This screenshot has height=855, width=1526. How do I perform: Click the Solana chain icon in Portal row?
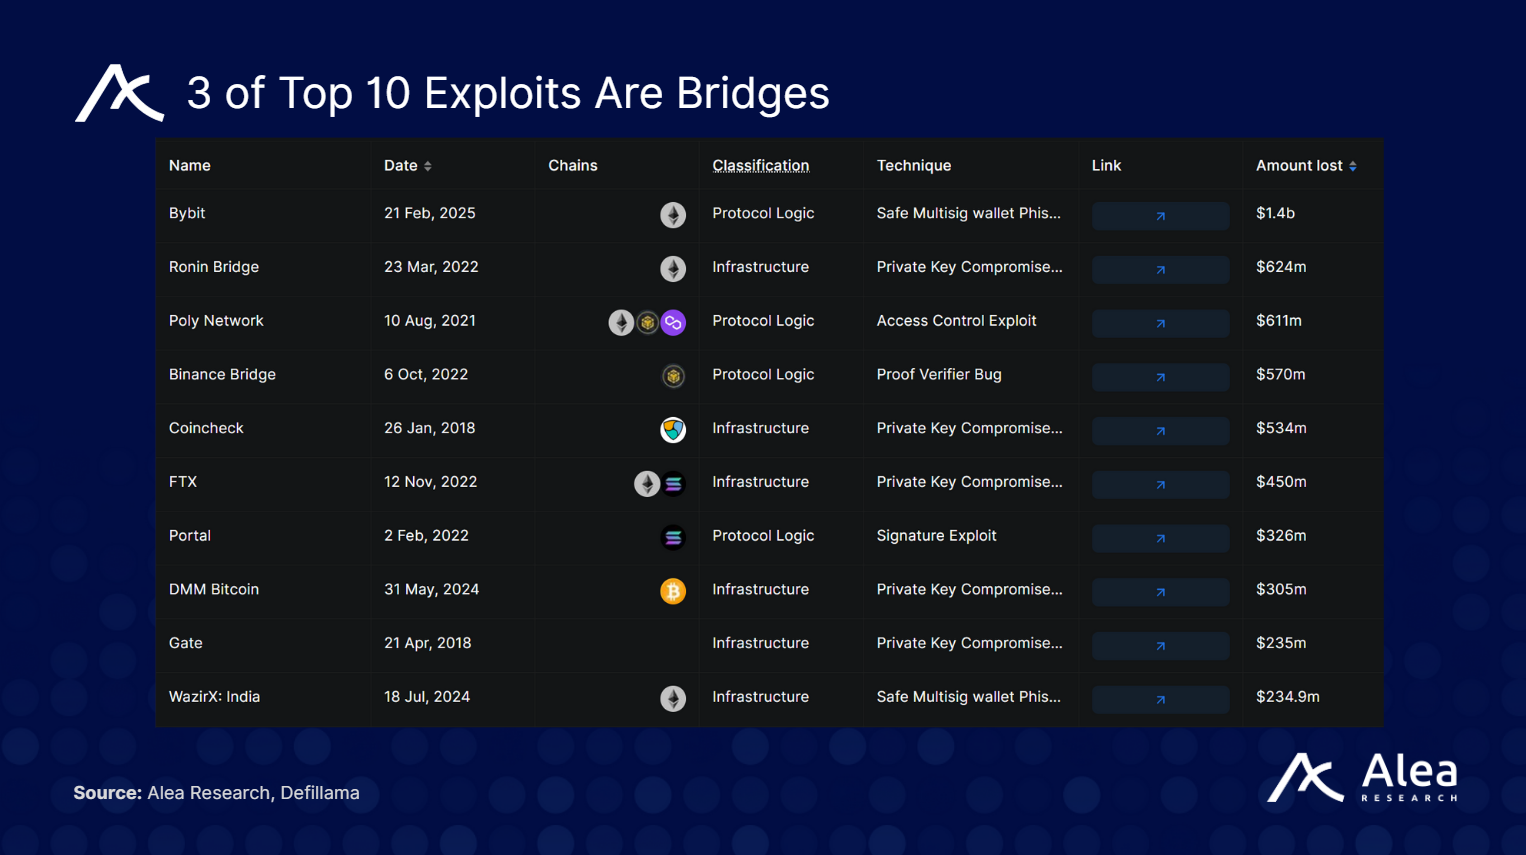673,538
